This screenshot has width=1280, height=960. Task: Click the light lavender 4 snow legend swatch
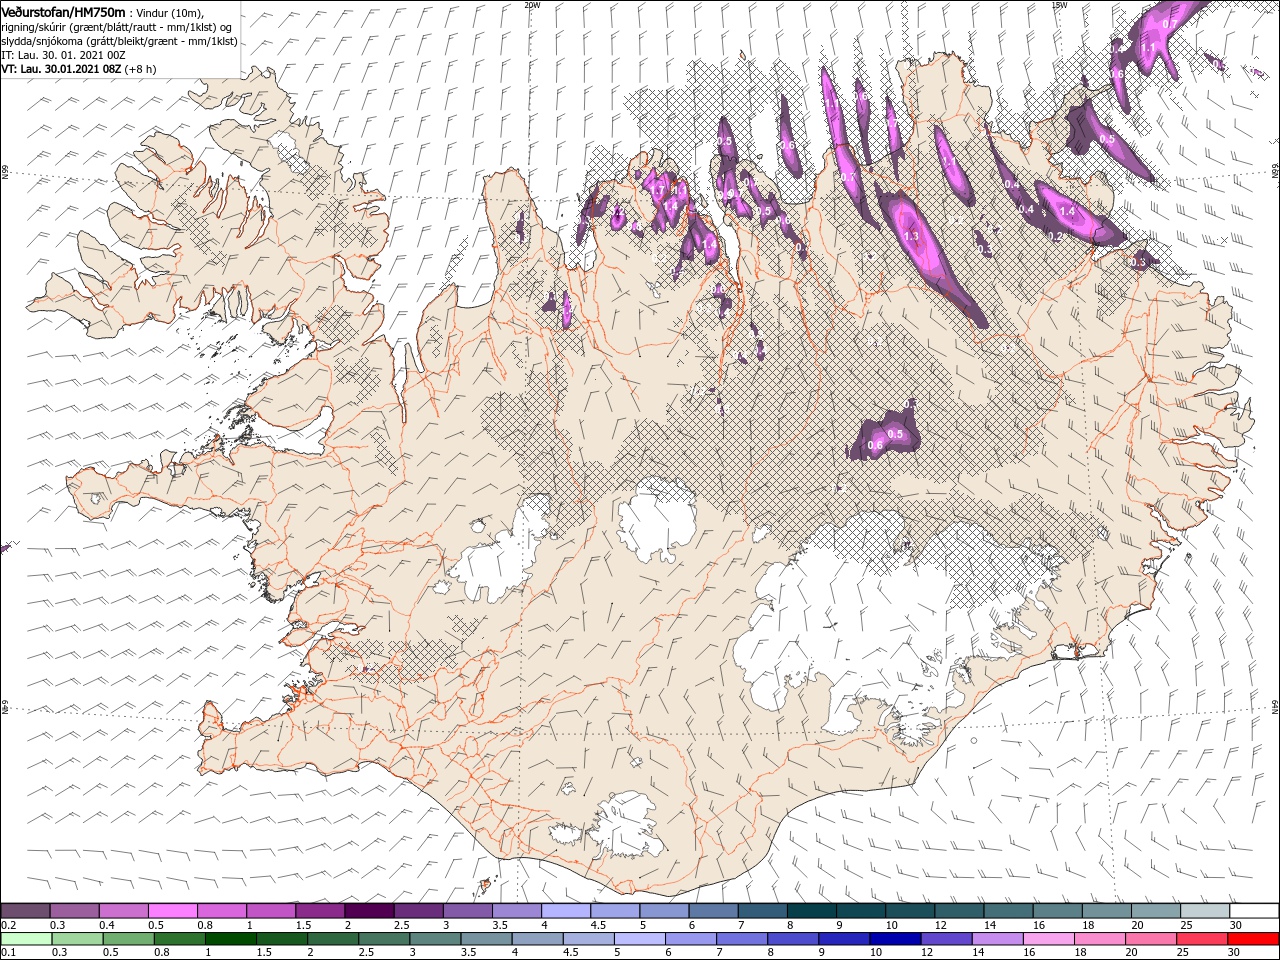coord(566,911)
